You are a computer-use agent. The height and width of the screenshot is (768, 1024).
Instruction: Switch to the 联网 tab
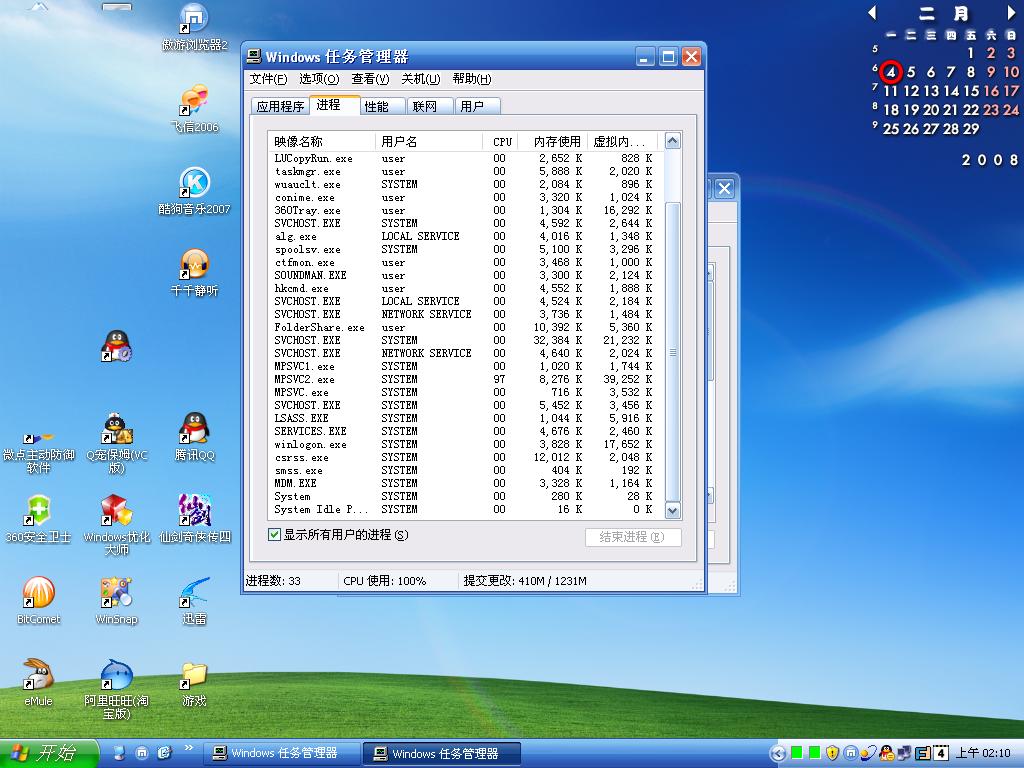(431, 106)
